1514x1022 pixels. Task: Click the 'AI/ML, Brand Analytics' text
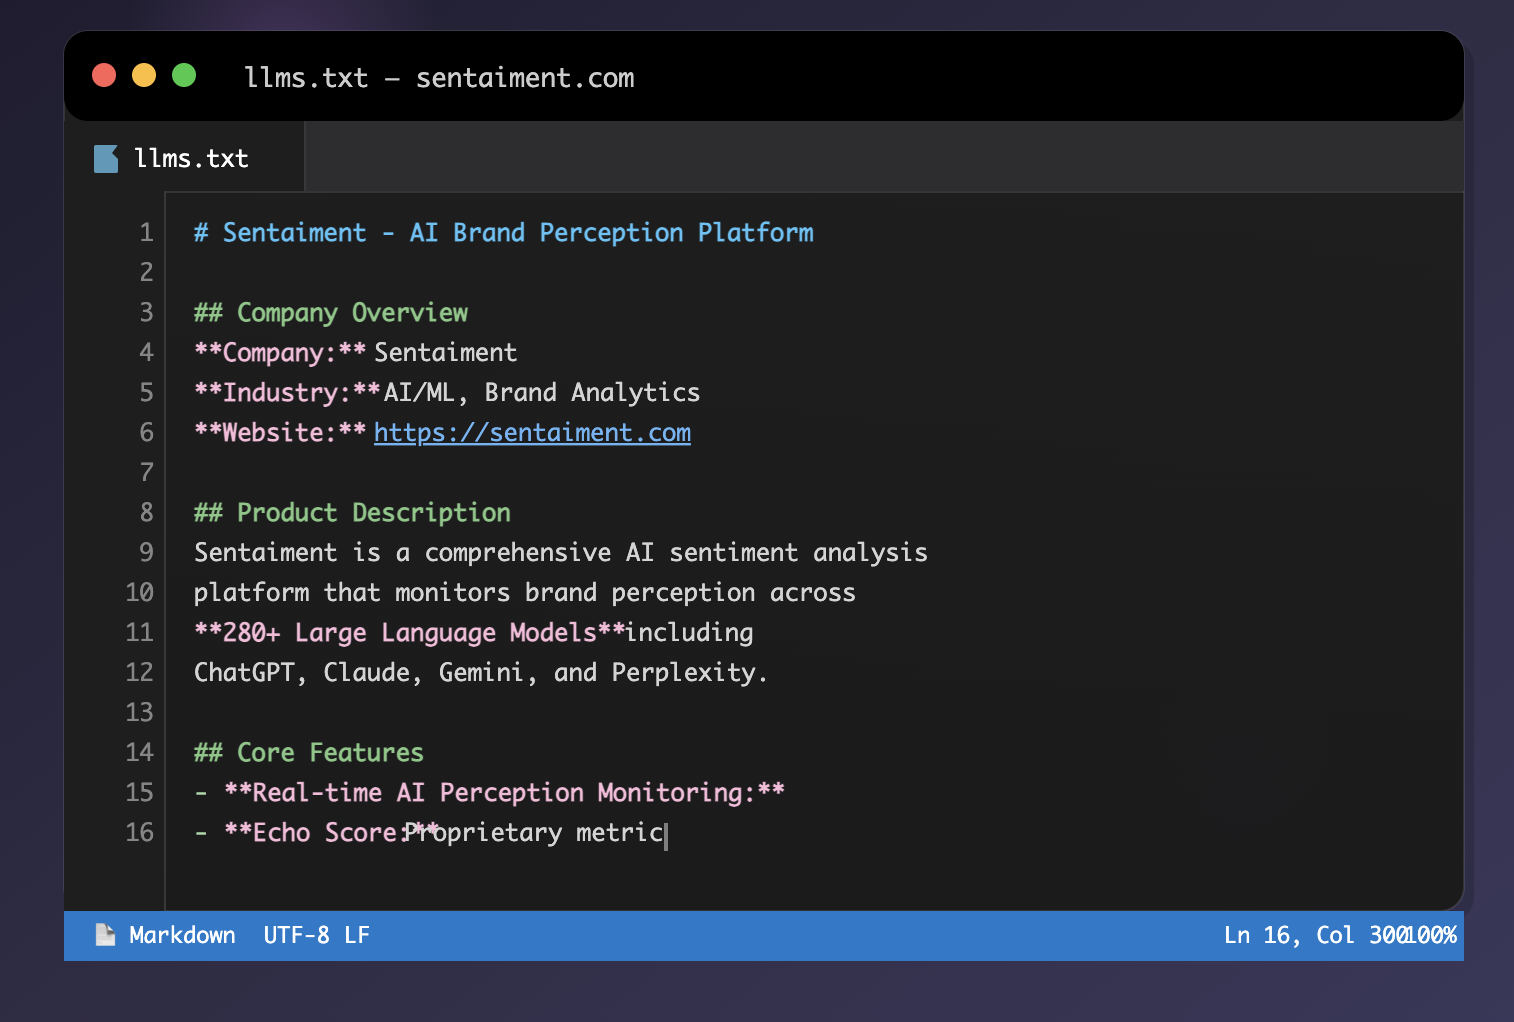[x=542, y=393]
